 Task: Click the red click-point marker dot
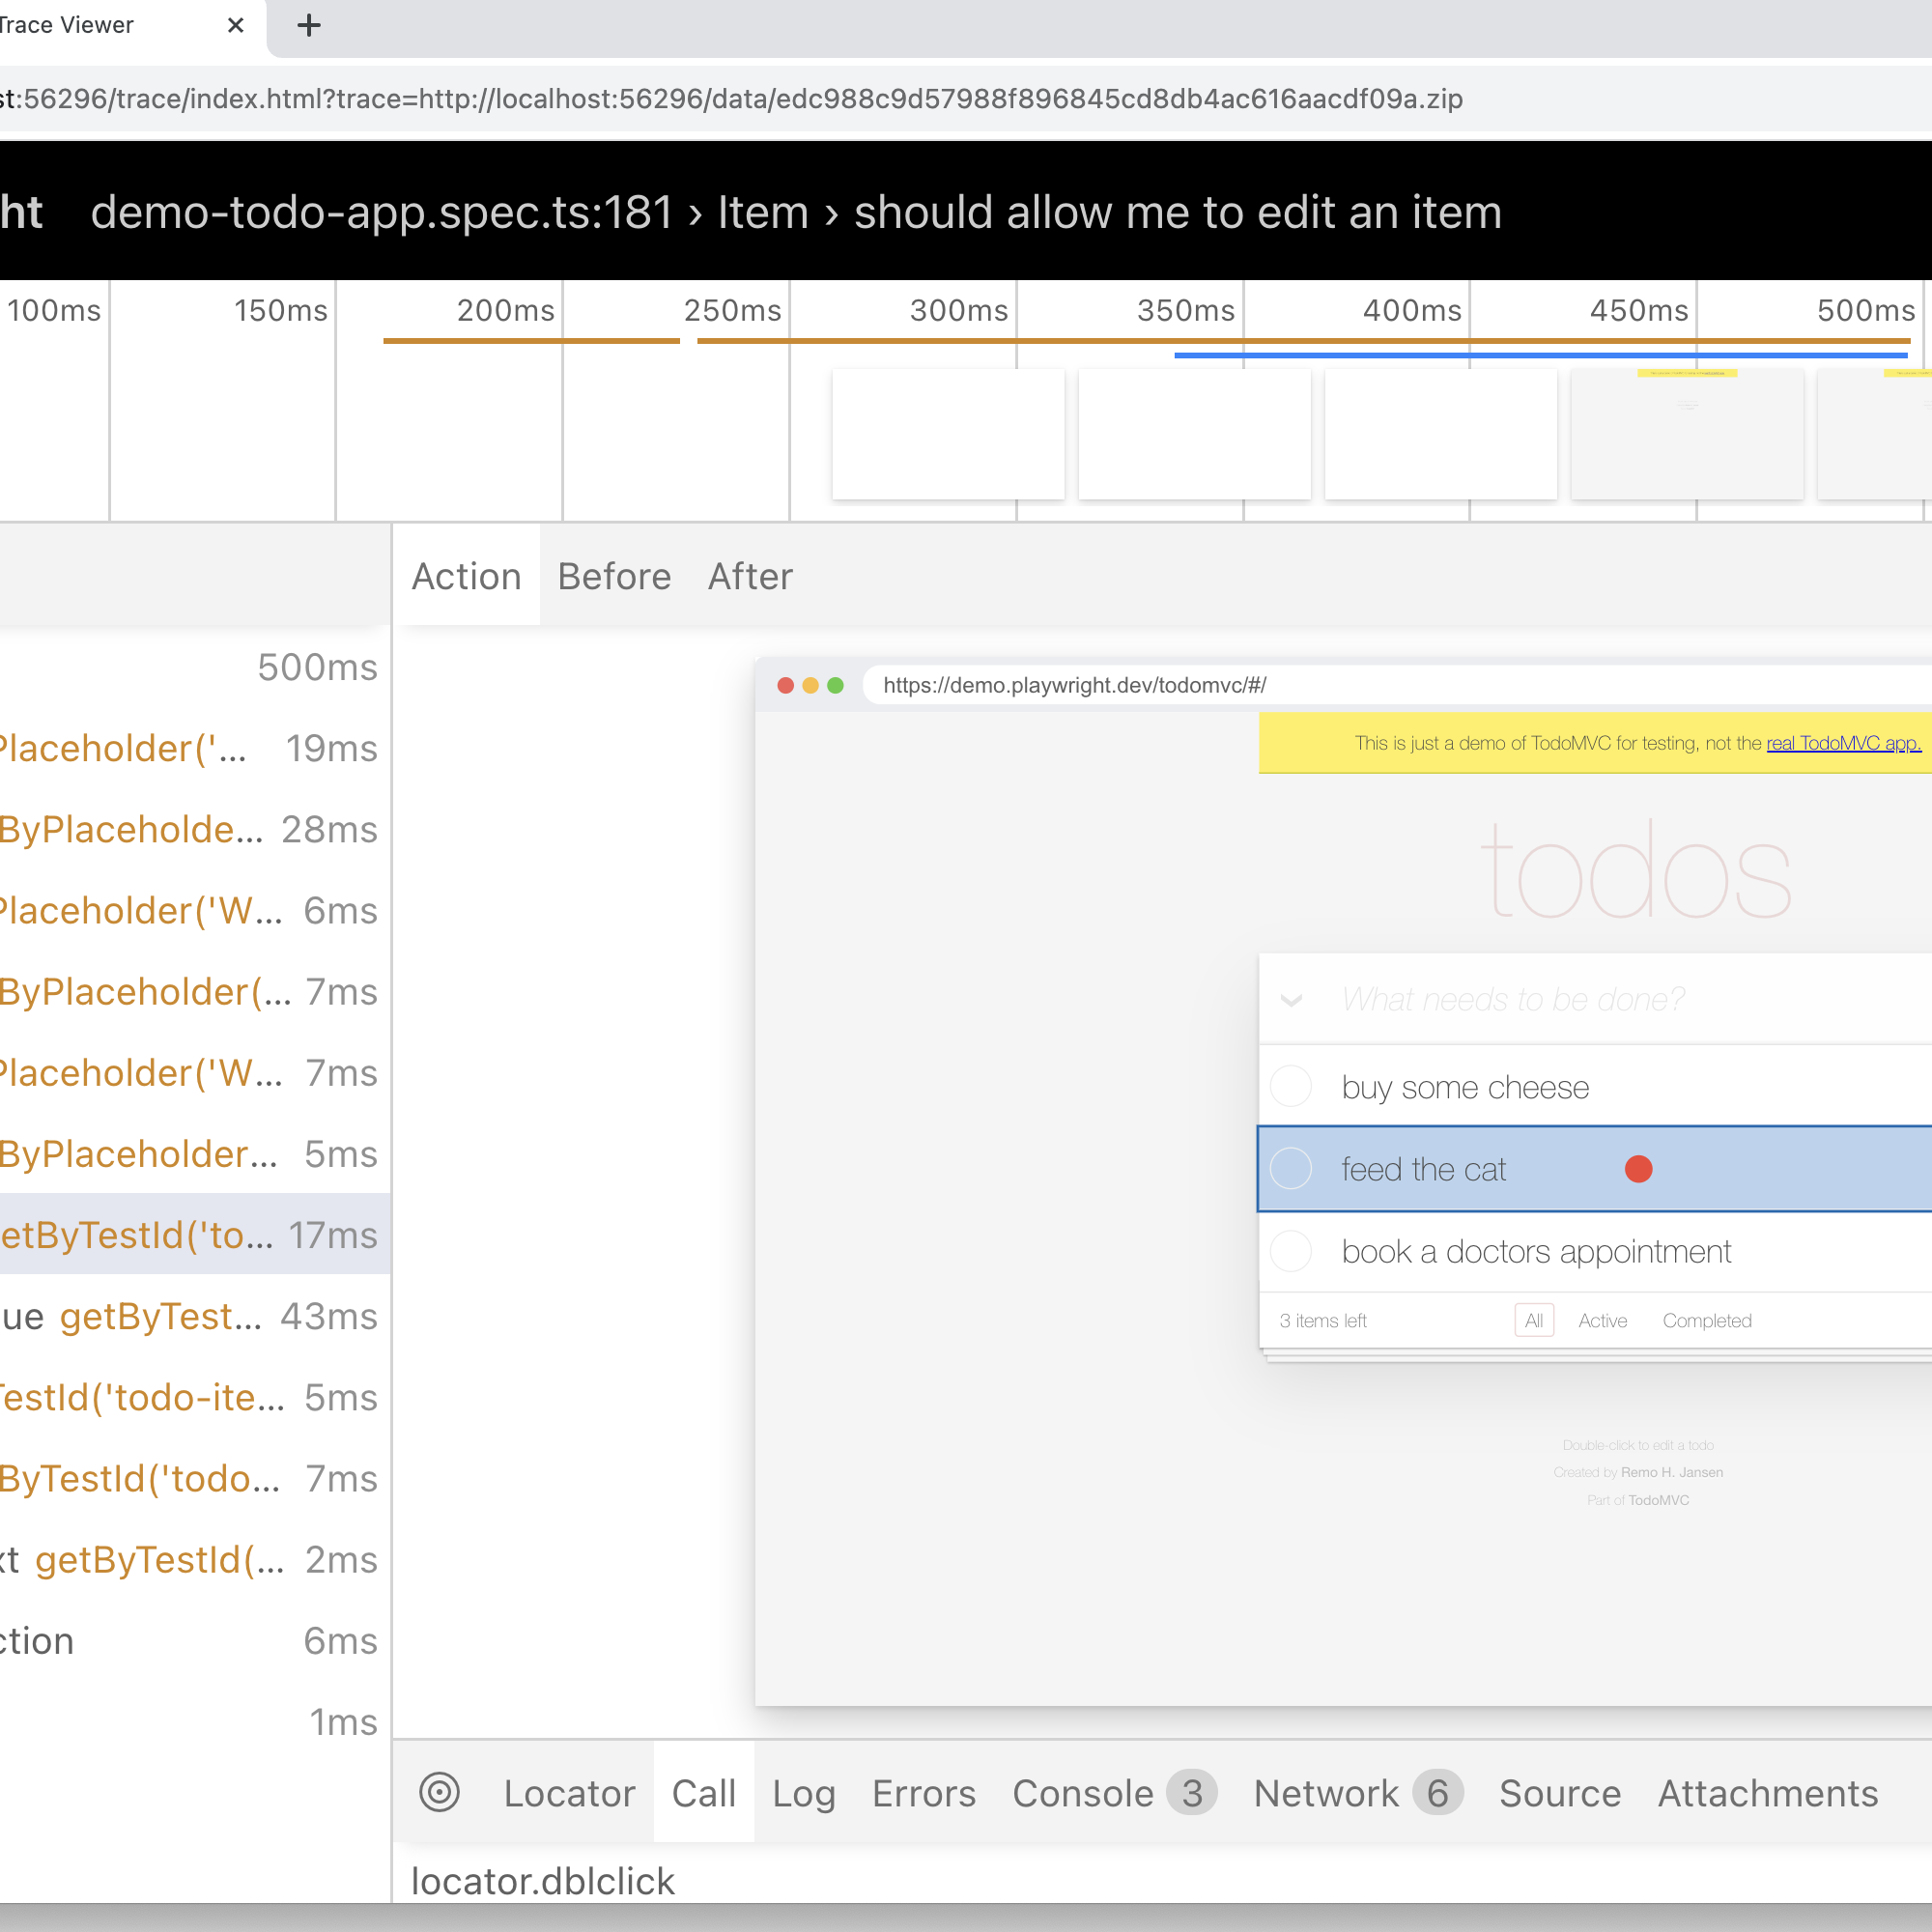click(x=1638, y=1168)
